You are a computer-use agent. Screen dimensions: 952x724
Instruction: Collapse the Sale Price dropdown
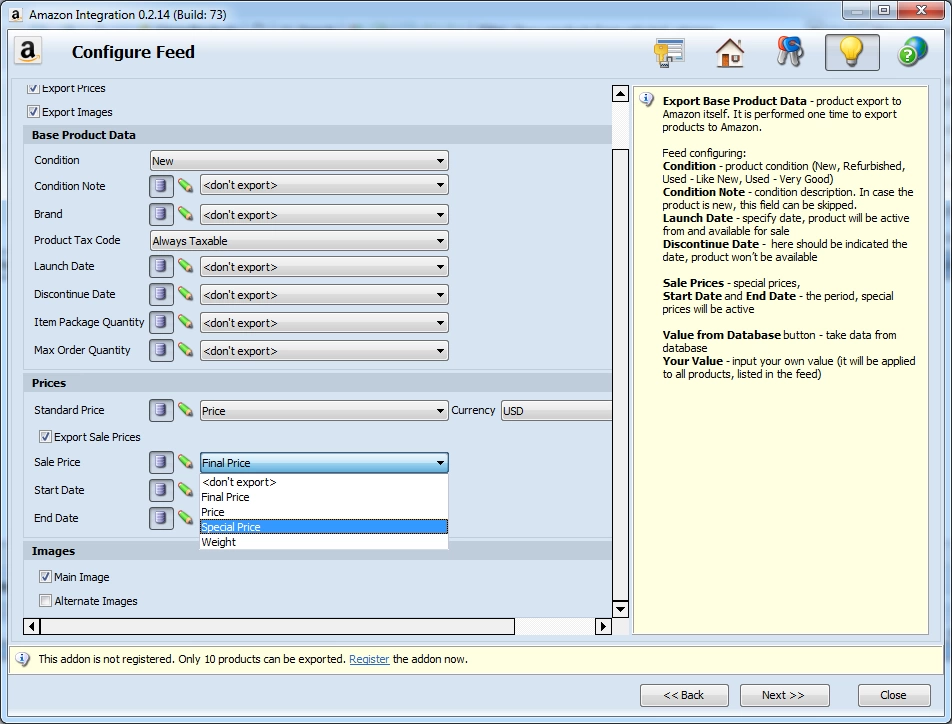tap(324, 463)
